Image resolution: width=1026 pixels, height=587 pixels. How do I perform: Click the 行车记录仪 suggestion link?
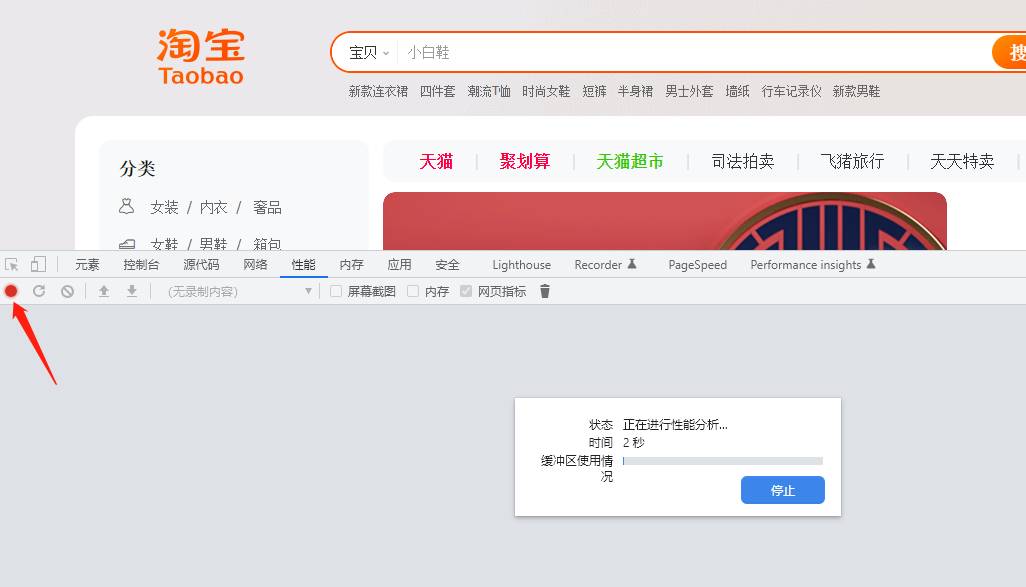pos(792,91)
